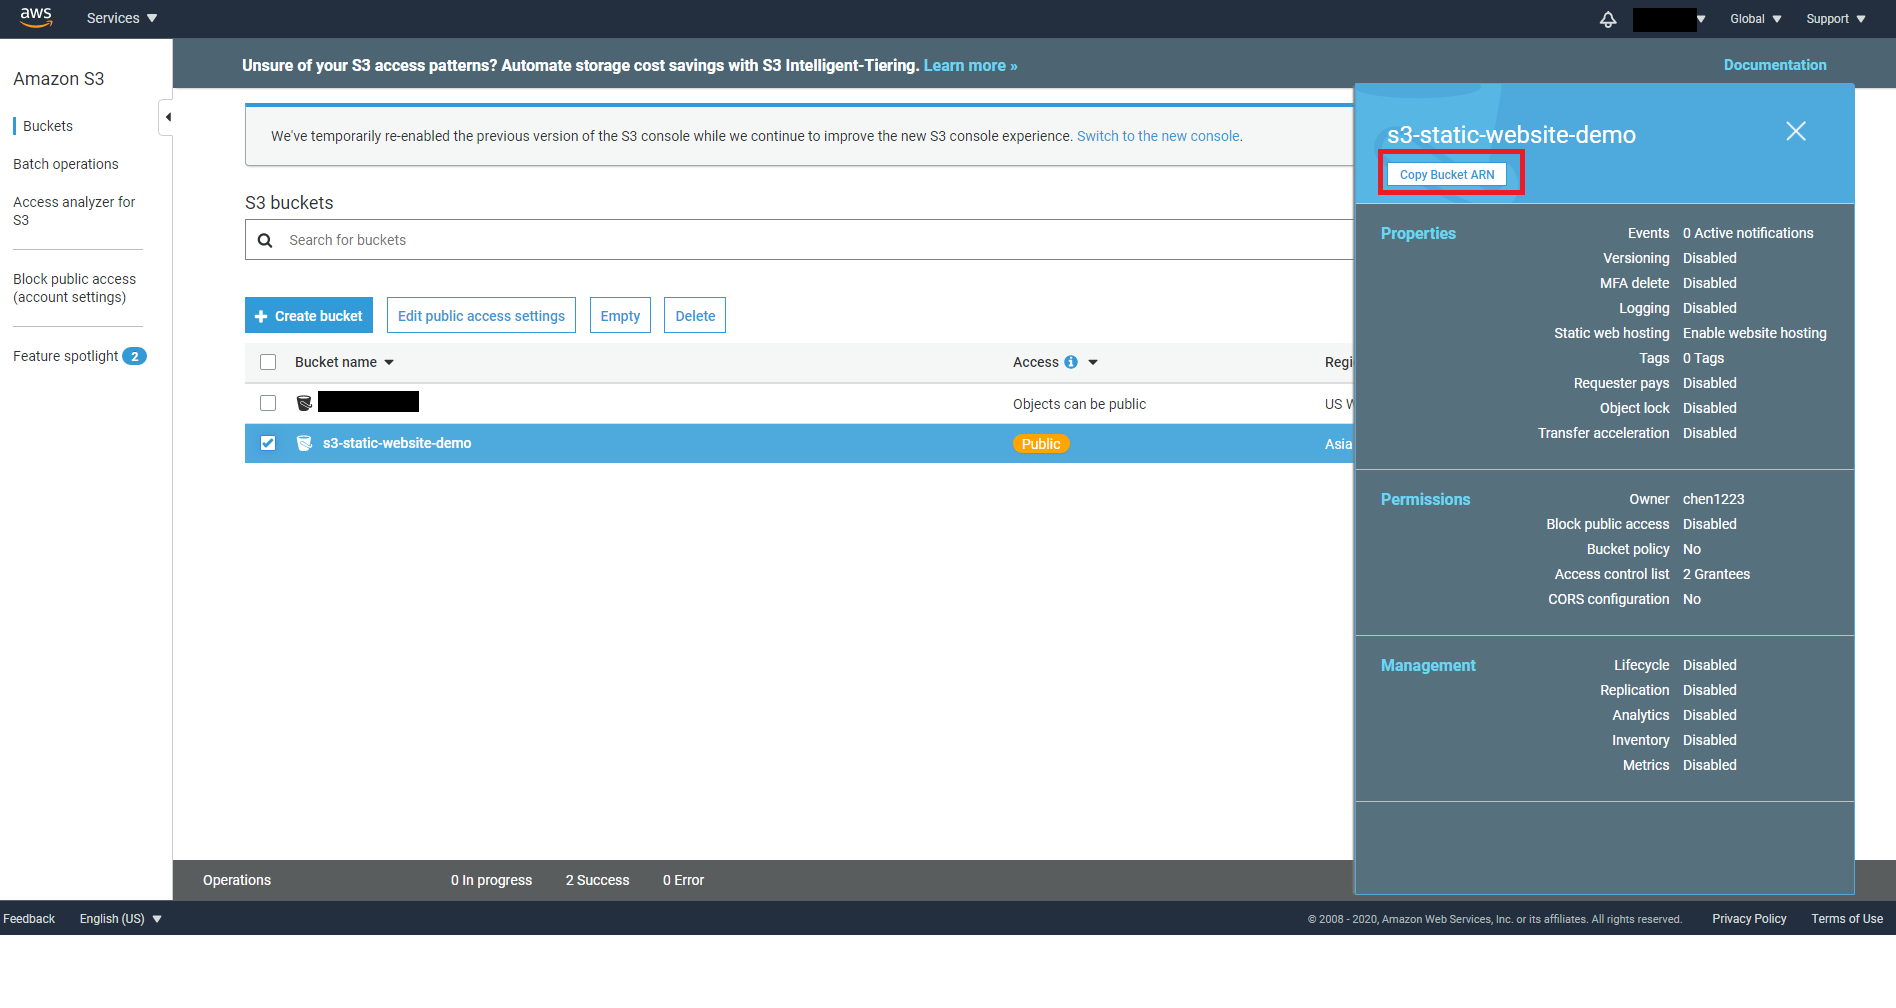Image resolution: width=1896 pixels, height=1008 pixels.
Task: Click '2 Grantees' access control value
Action: [x=1716, y=574]
